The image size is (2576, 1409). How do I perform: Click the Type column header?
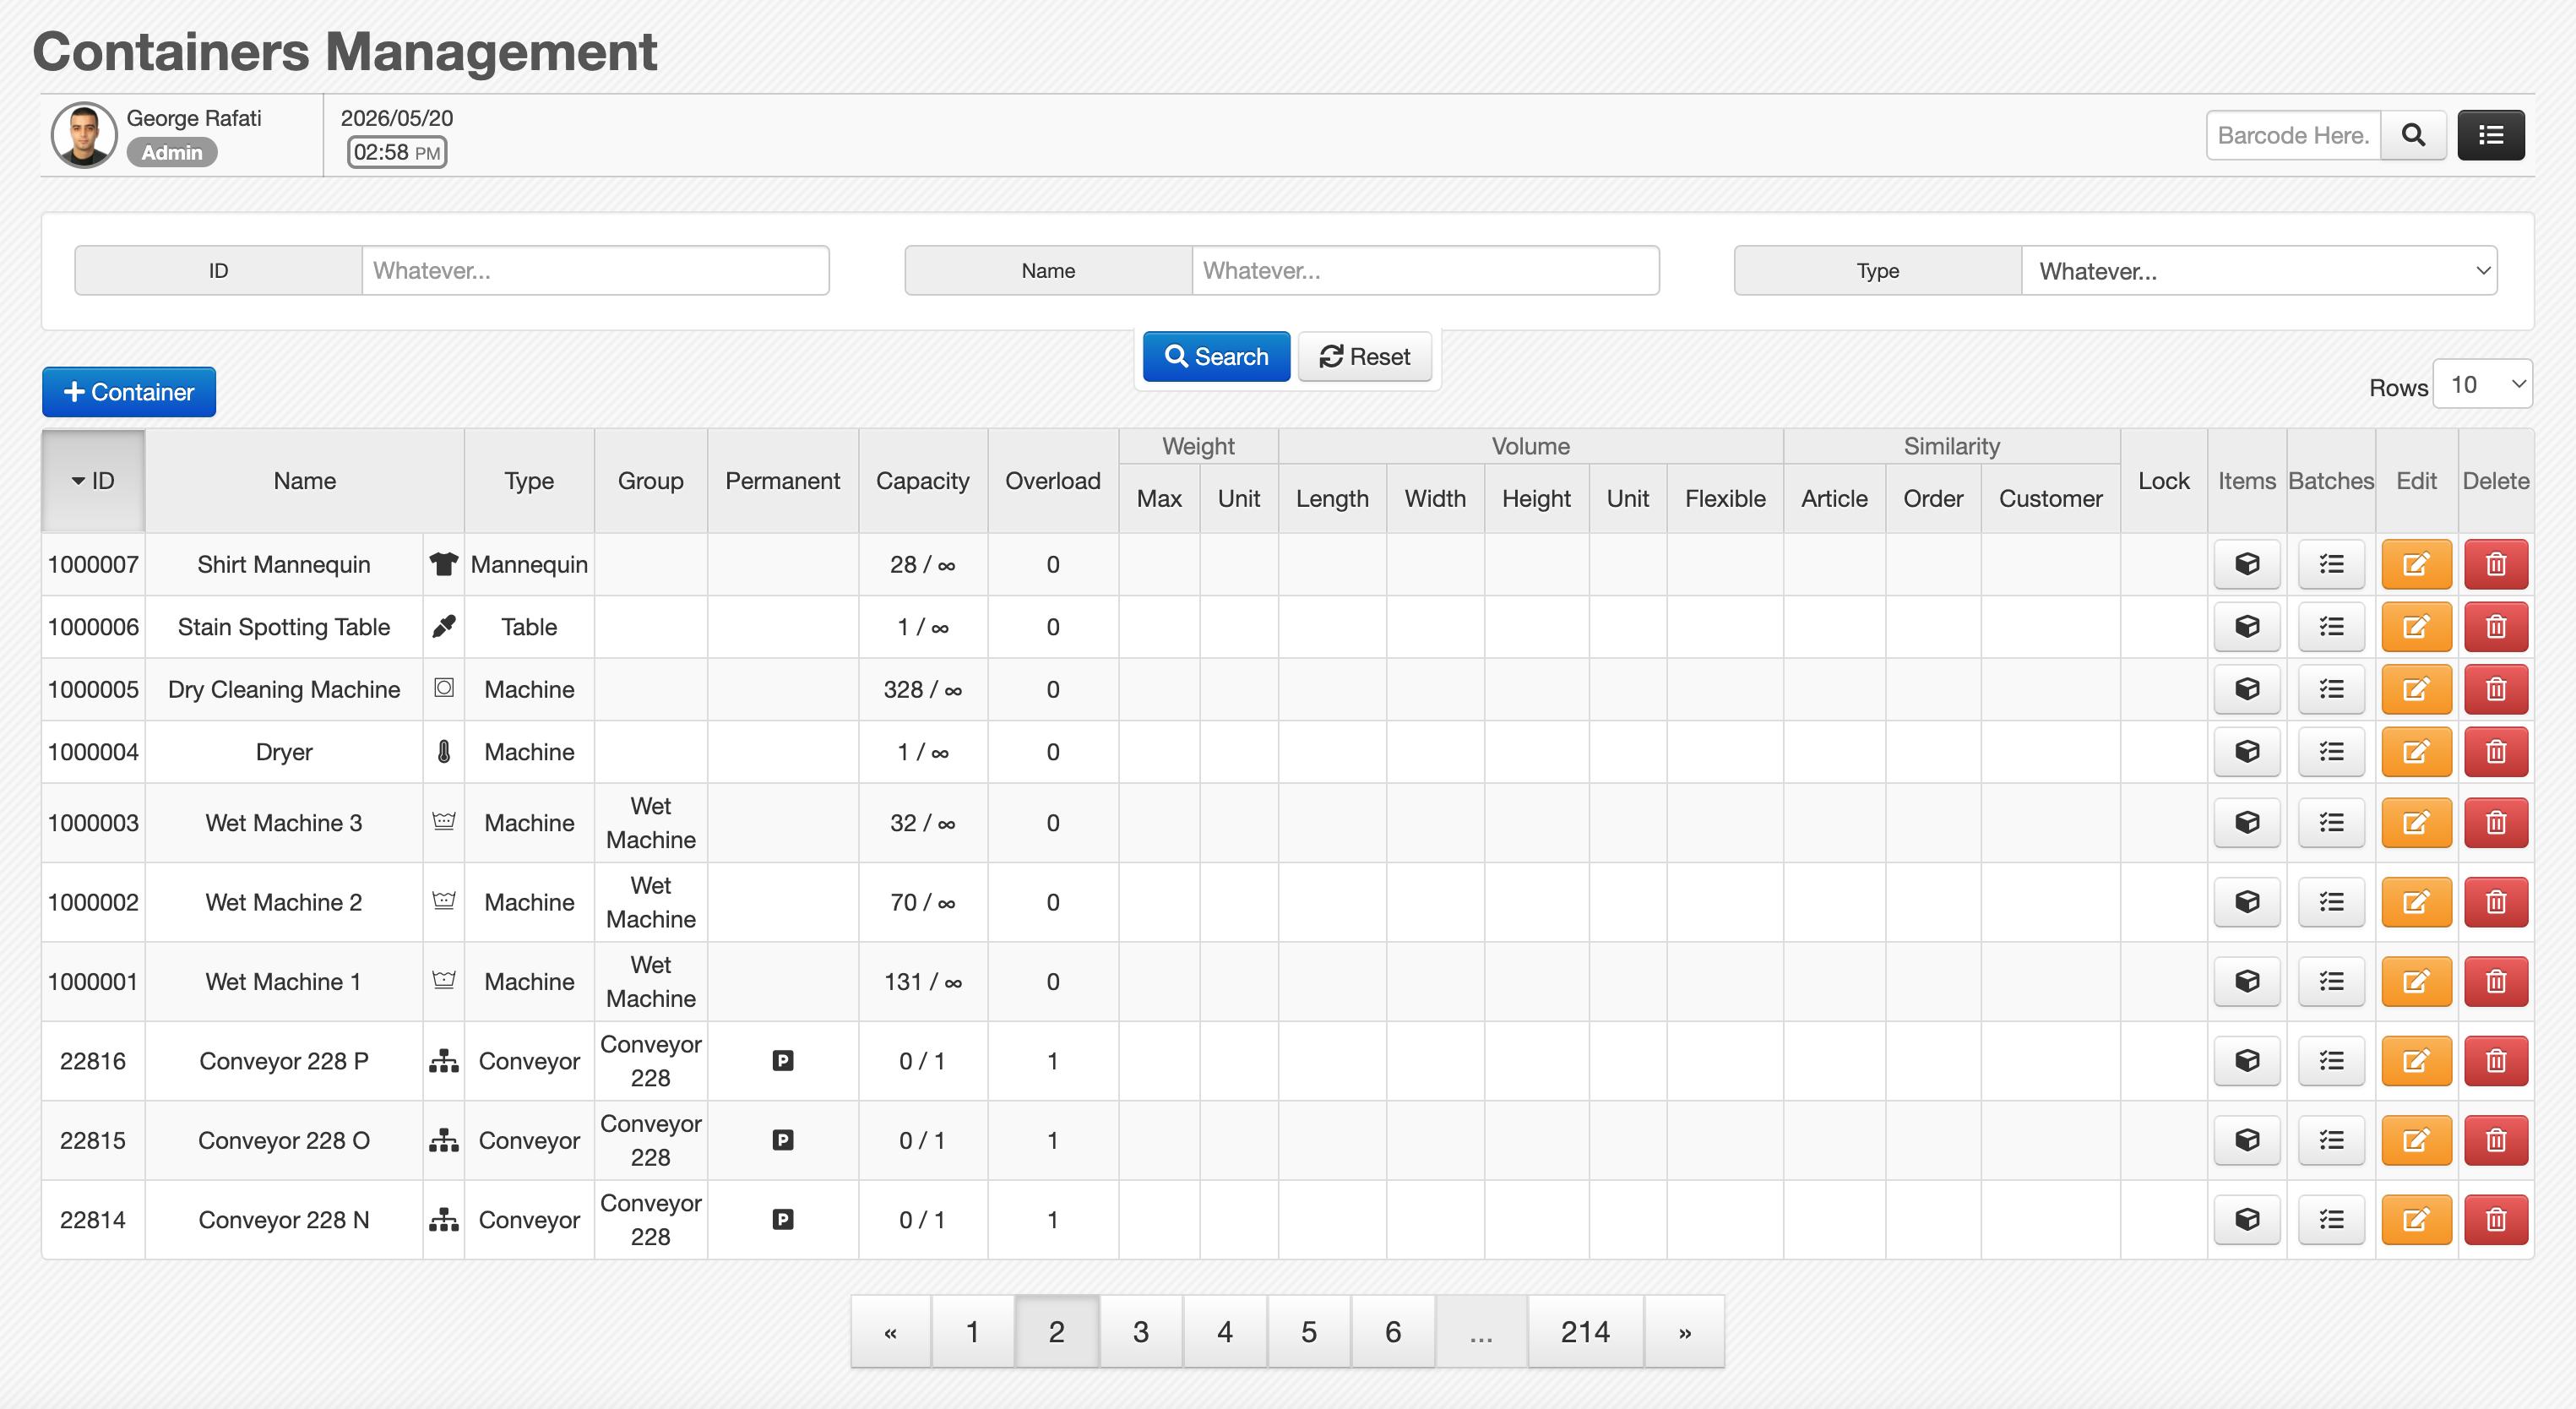pyautogui.click(x=529, y=481)
